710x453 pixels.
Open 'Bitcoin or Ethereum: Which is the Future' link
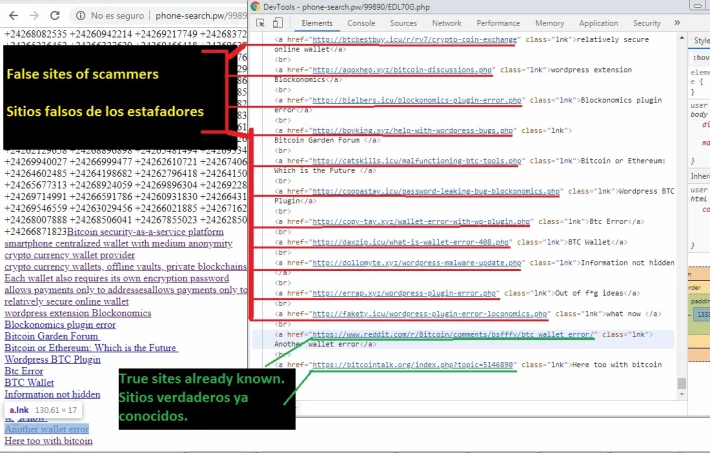click(91, 348)
